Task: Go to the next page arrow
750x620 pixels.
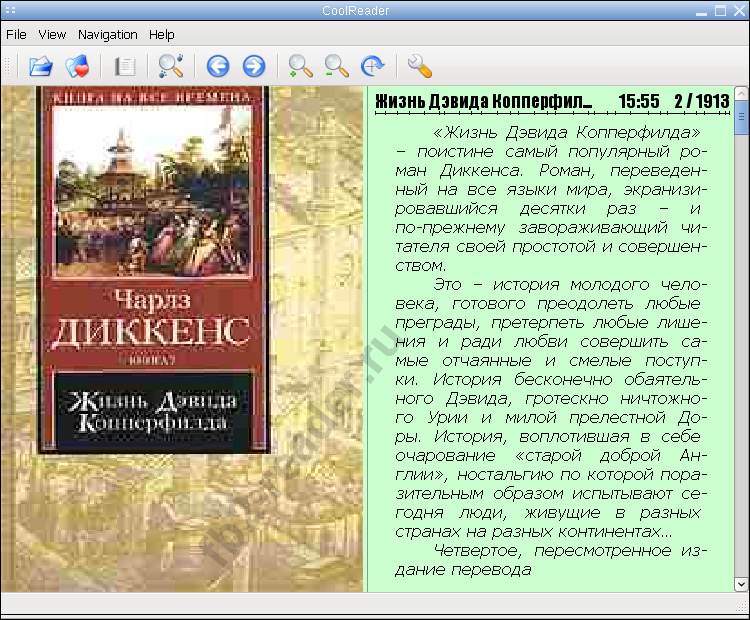Action: click(x=254, y=66)
